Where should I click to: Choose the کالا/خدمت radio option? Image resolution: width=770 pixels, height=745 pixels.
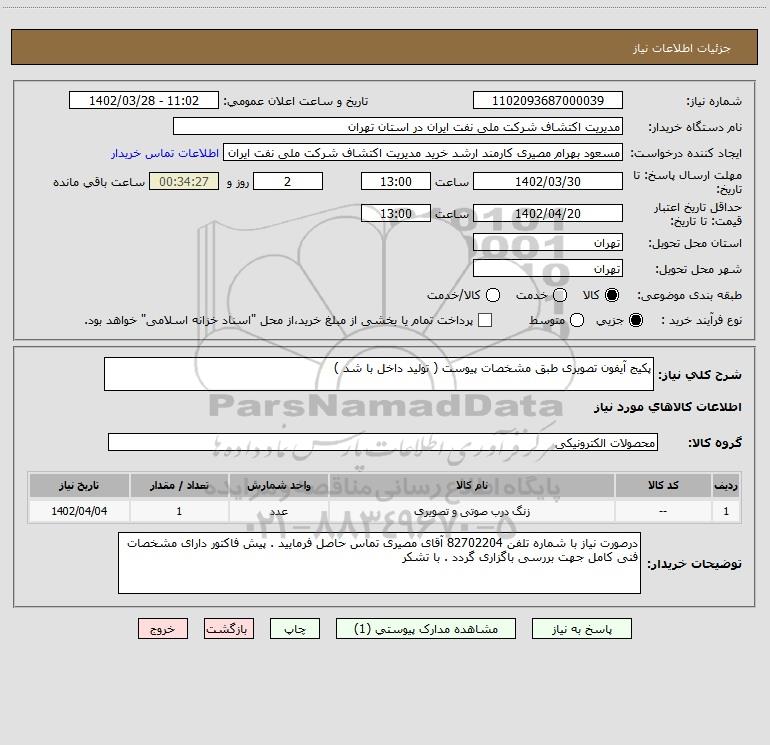point(493,295)
